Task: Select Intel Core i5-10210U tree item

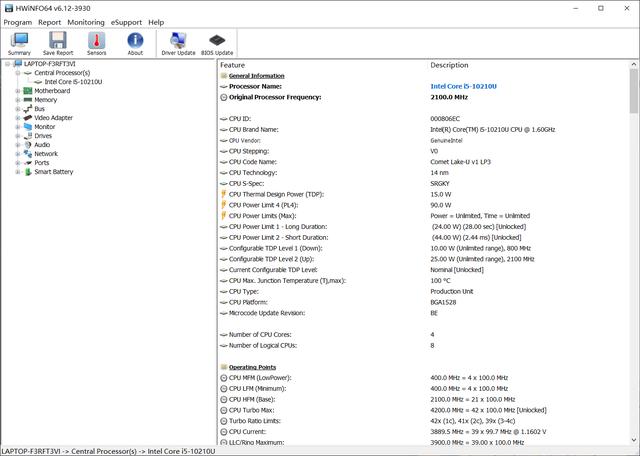Action: [73, 82]
